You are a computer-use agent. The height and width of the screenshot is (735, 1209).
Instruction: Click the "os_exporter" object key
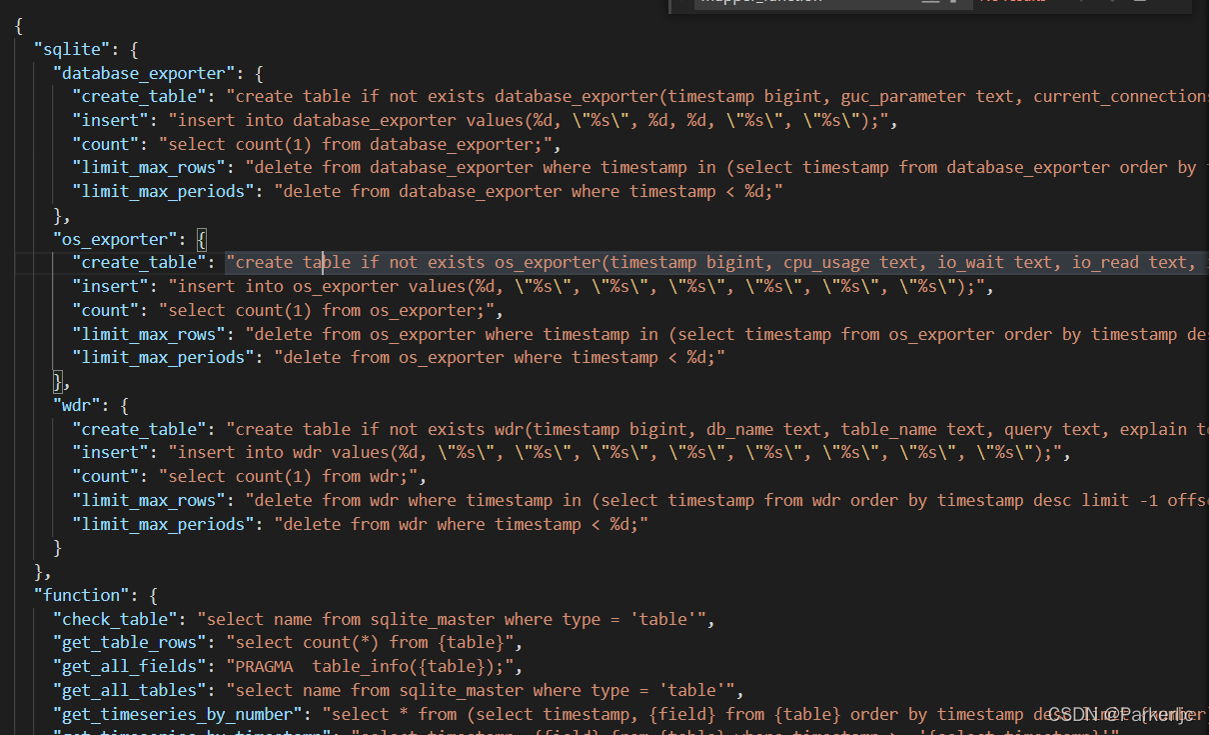pyautogui.click(x=114, y=239)
